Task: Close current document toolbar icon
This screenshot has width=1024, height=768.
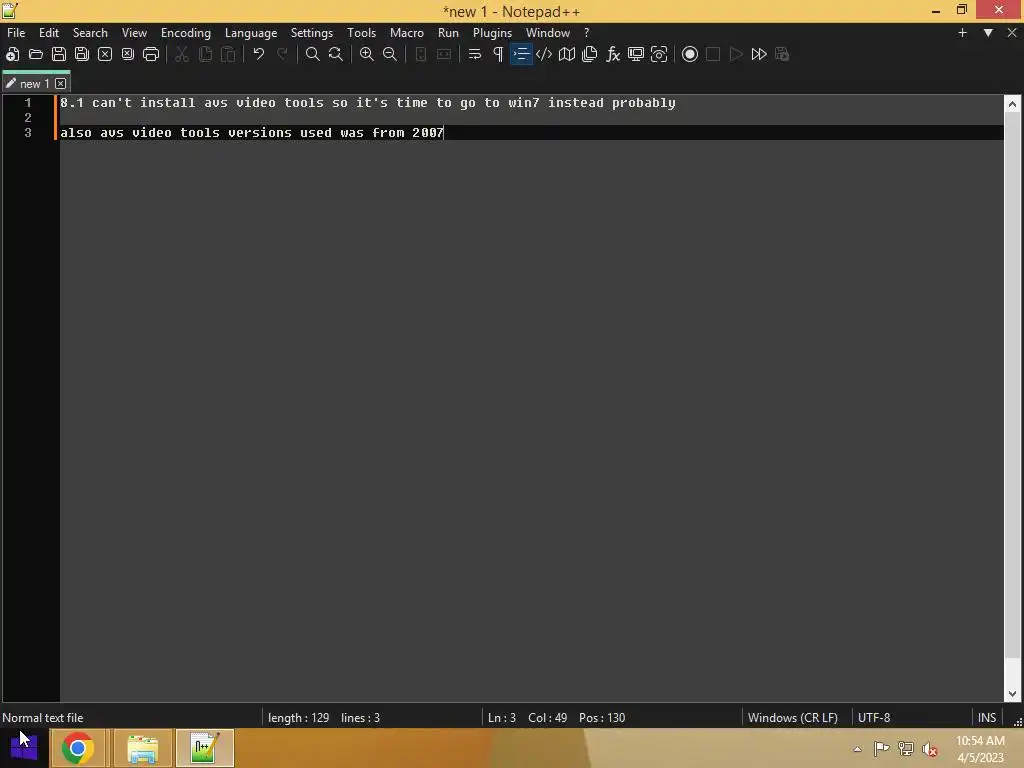Action: [x=104, y=54]
